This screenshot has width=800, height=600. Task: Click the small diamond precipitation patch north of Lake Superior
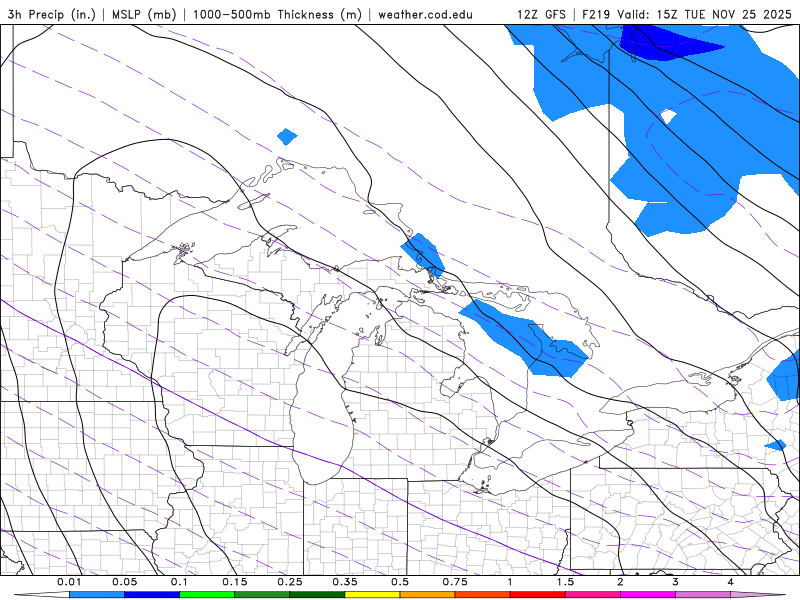pyautogui.click(x=287, y=137)
